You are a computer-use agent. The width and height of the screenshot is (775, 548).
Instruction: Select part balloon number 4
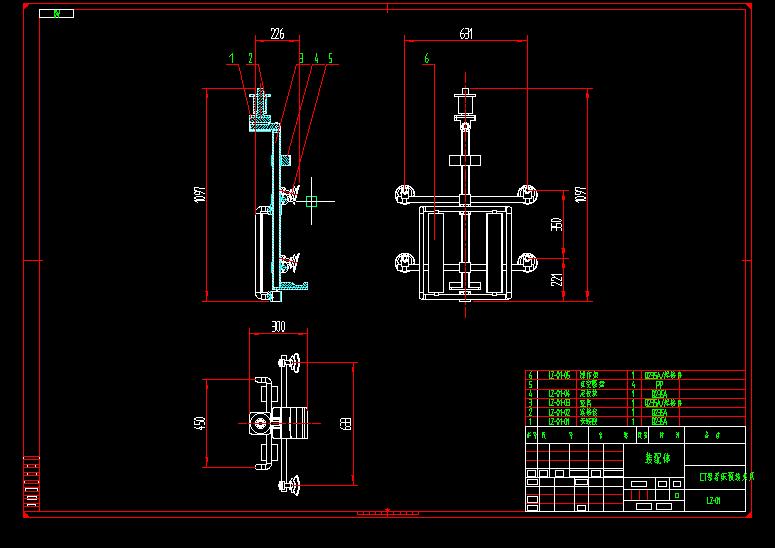pyautogui.click(x=317, y=58)
